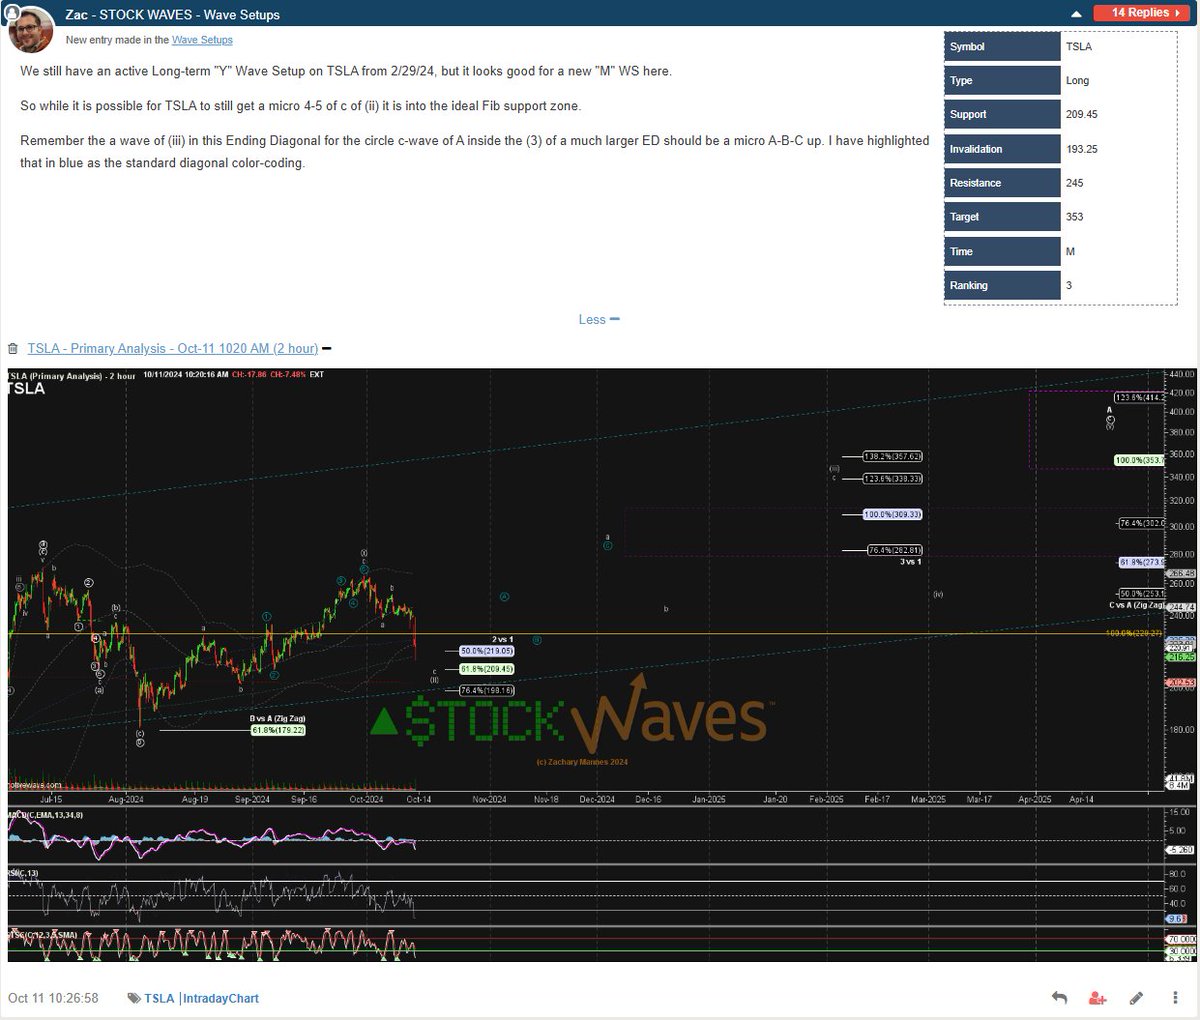Click the 123.6% (338.33) Fib label on chart
The image size is (1200, 1020).
[893, 479]
